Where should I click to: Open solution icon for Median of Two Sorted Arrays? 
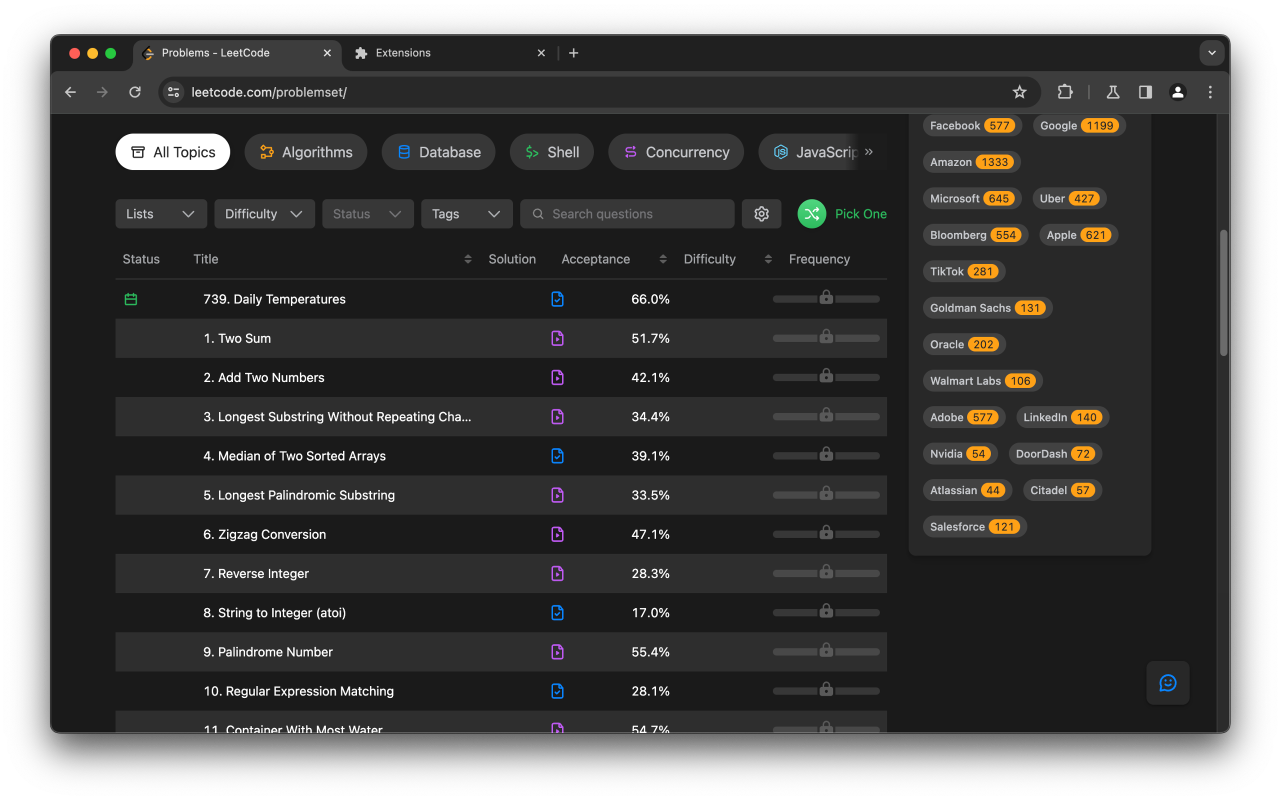tap(557, 456)
